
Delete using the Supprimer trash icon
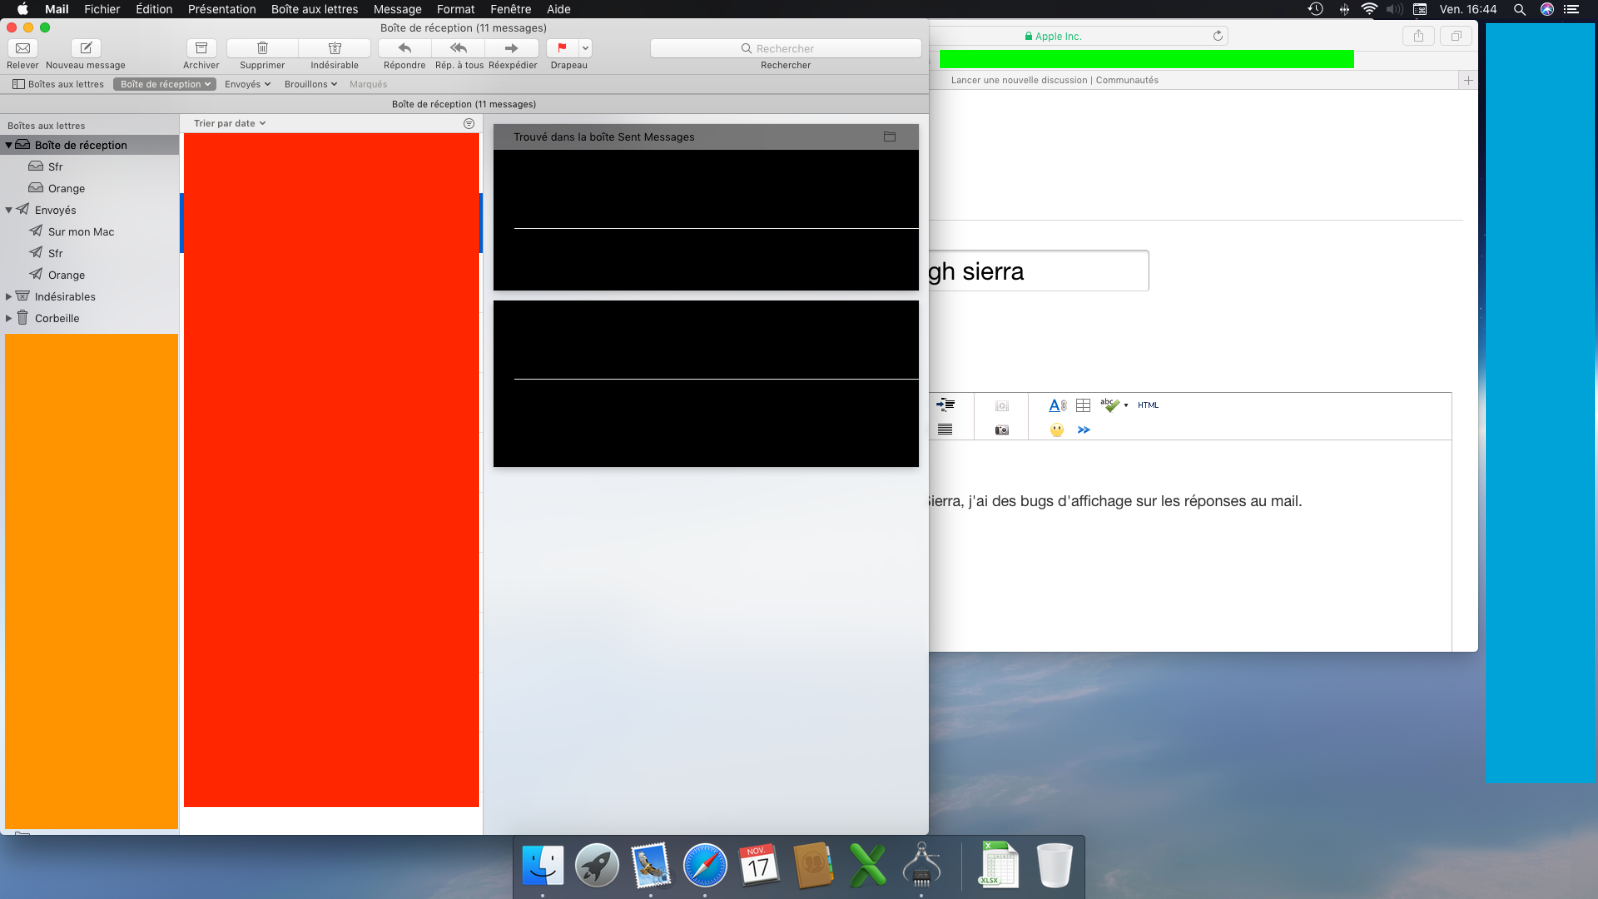coord(262,48)
